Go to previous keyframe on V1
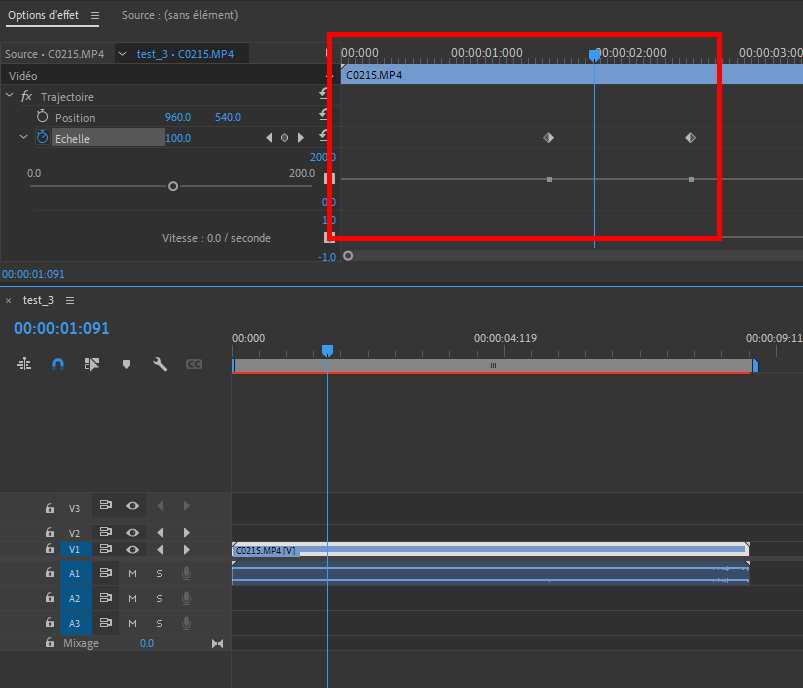This screenshot has height=688, width=803. click(160, 550)
